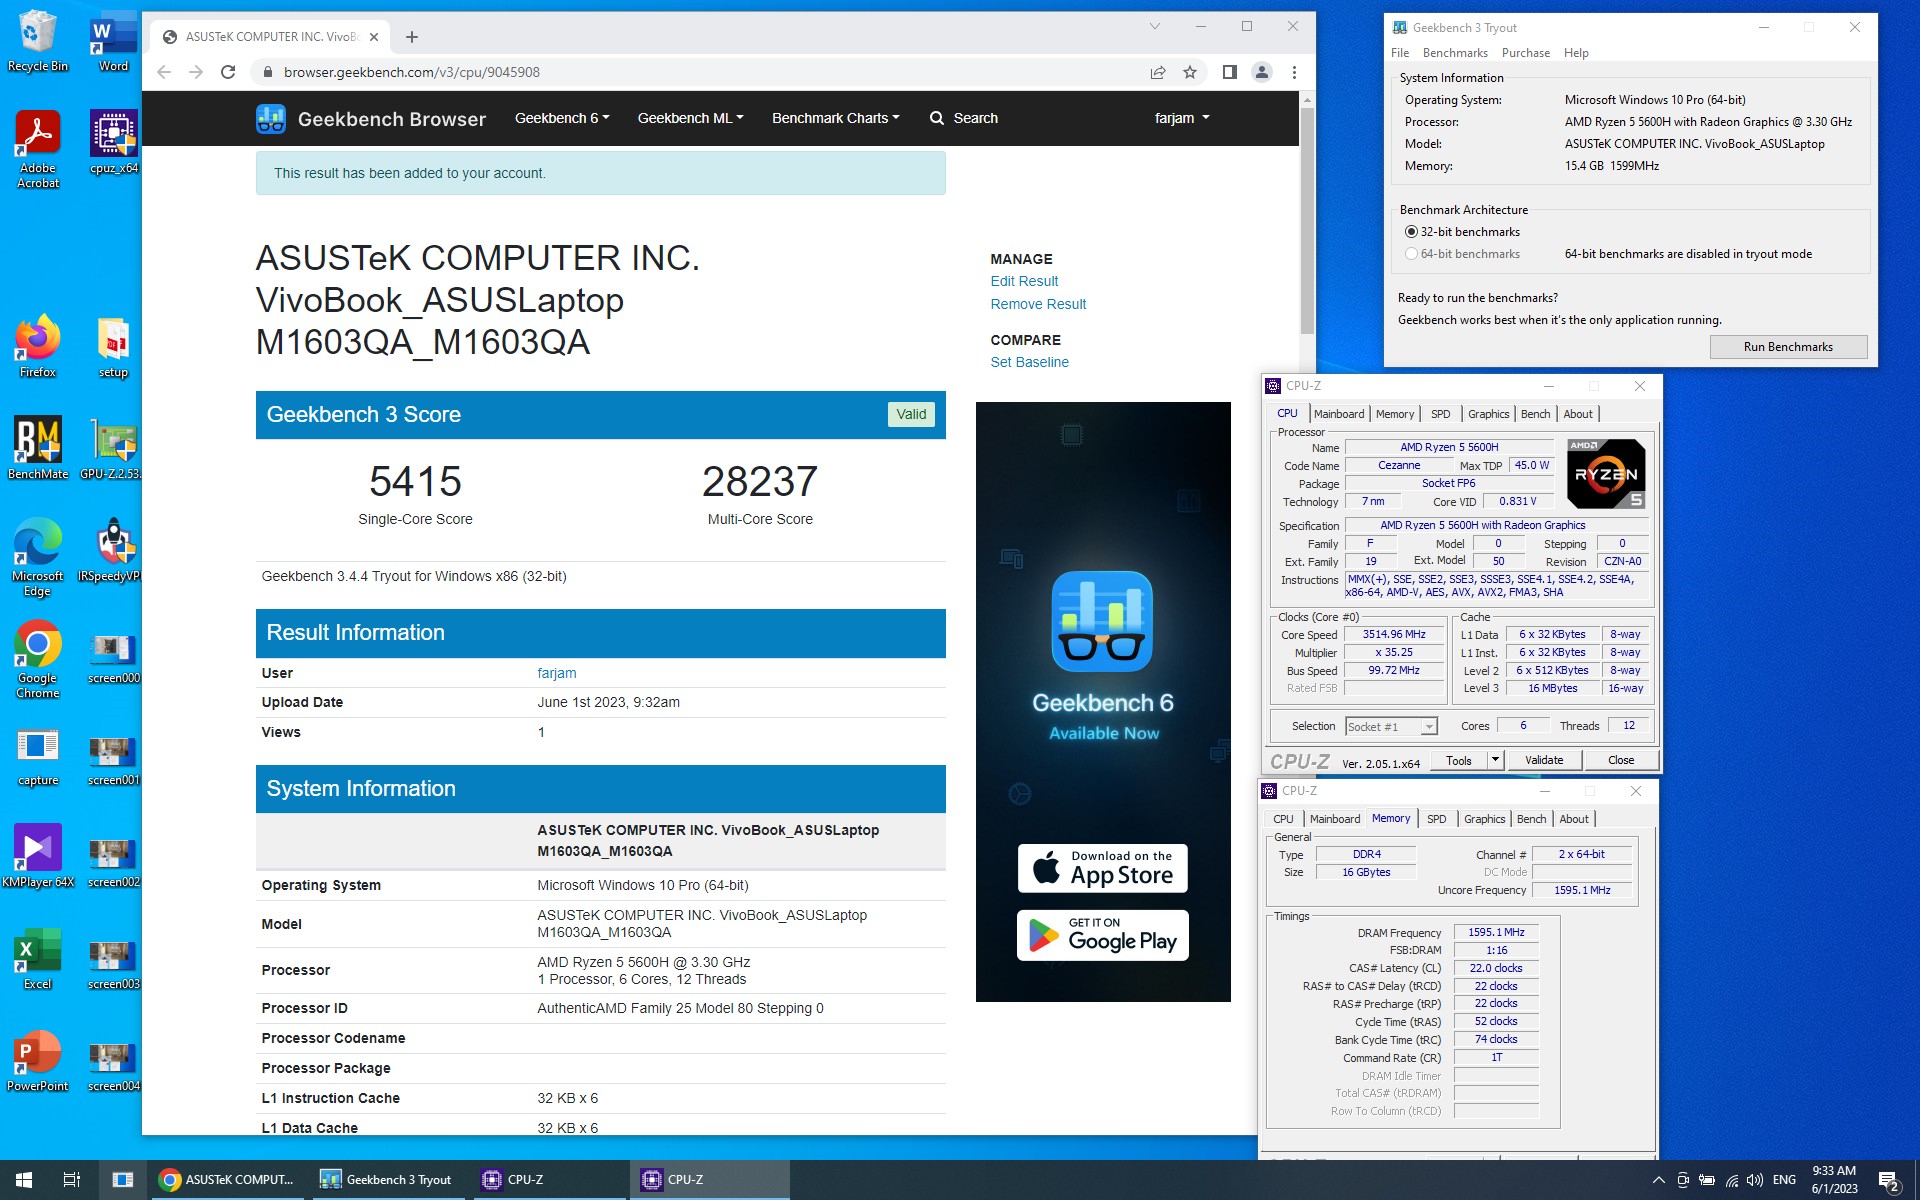Screen dimensions: 1920x1200
Task: Open screen000 desktop image file
Action: pos(113,658)
